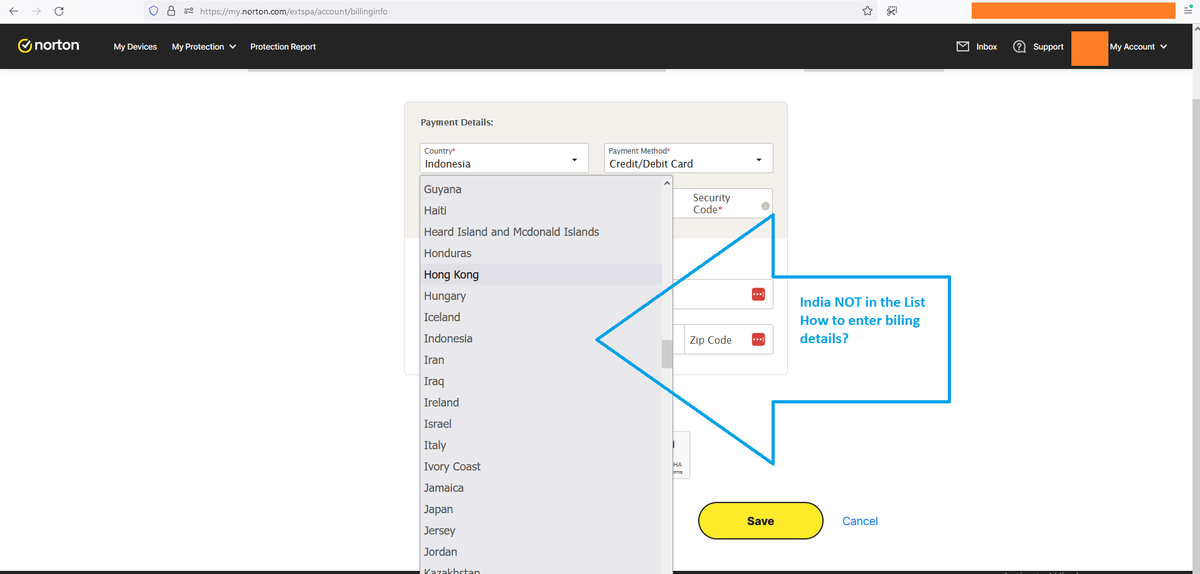The image size is (1200, 574).
Task: Select Honduras from the country list
Action: 540,253
